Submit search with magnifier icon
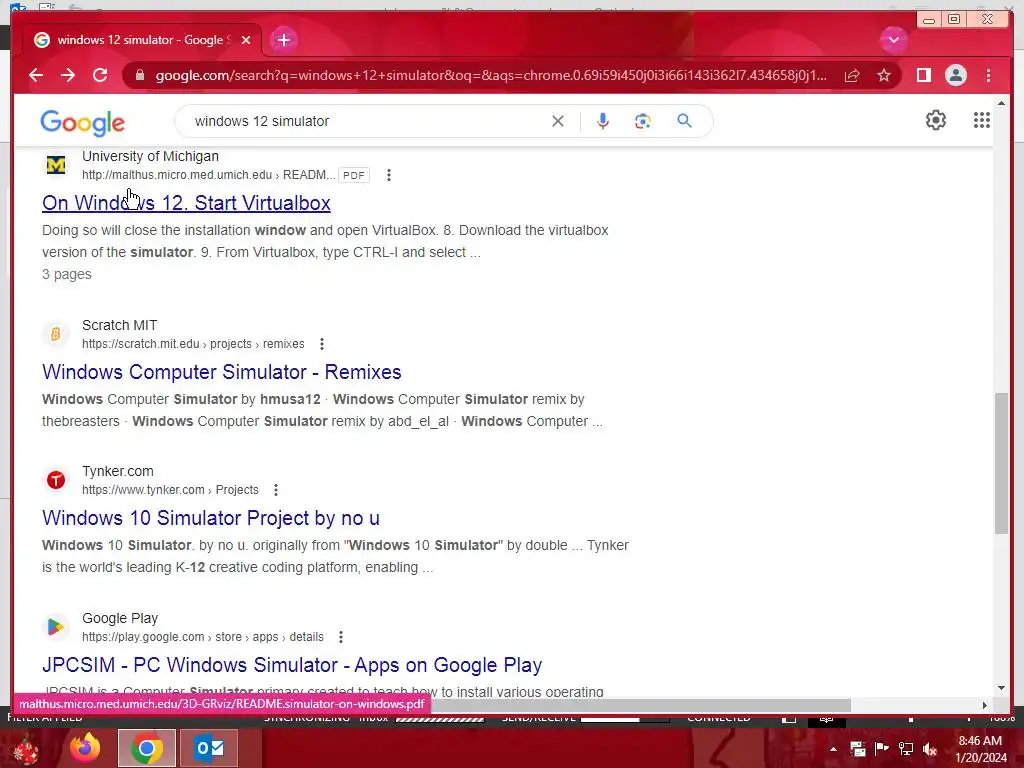 tap(684, 121)
